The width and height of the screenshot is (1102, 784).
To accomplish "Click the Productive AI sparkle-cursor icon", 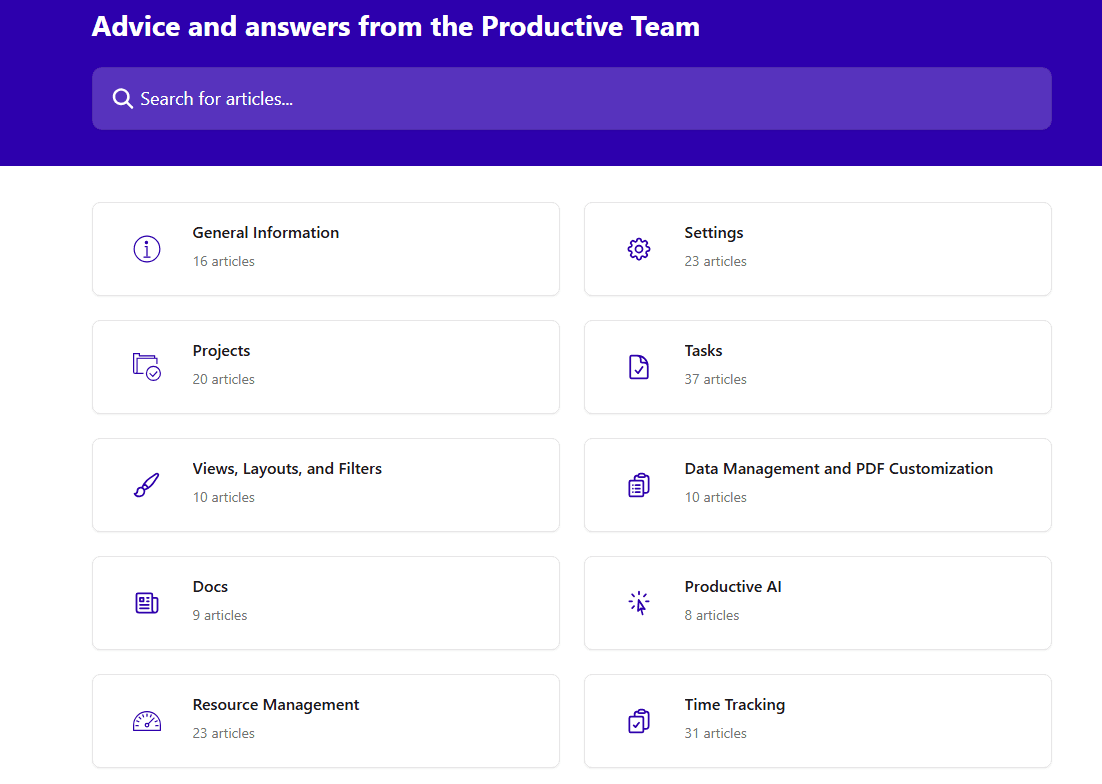I will pyautogui.click(x=639, y=603).
